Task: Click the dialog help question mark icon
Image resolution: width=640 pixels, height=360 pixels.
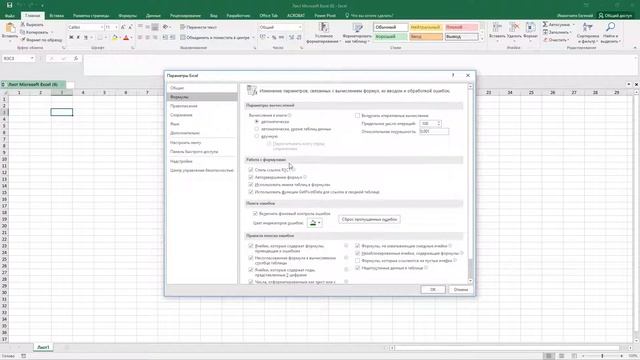Action: click(453, 76)
